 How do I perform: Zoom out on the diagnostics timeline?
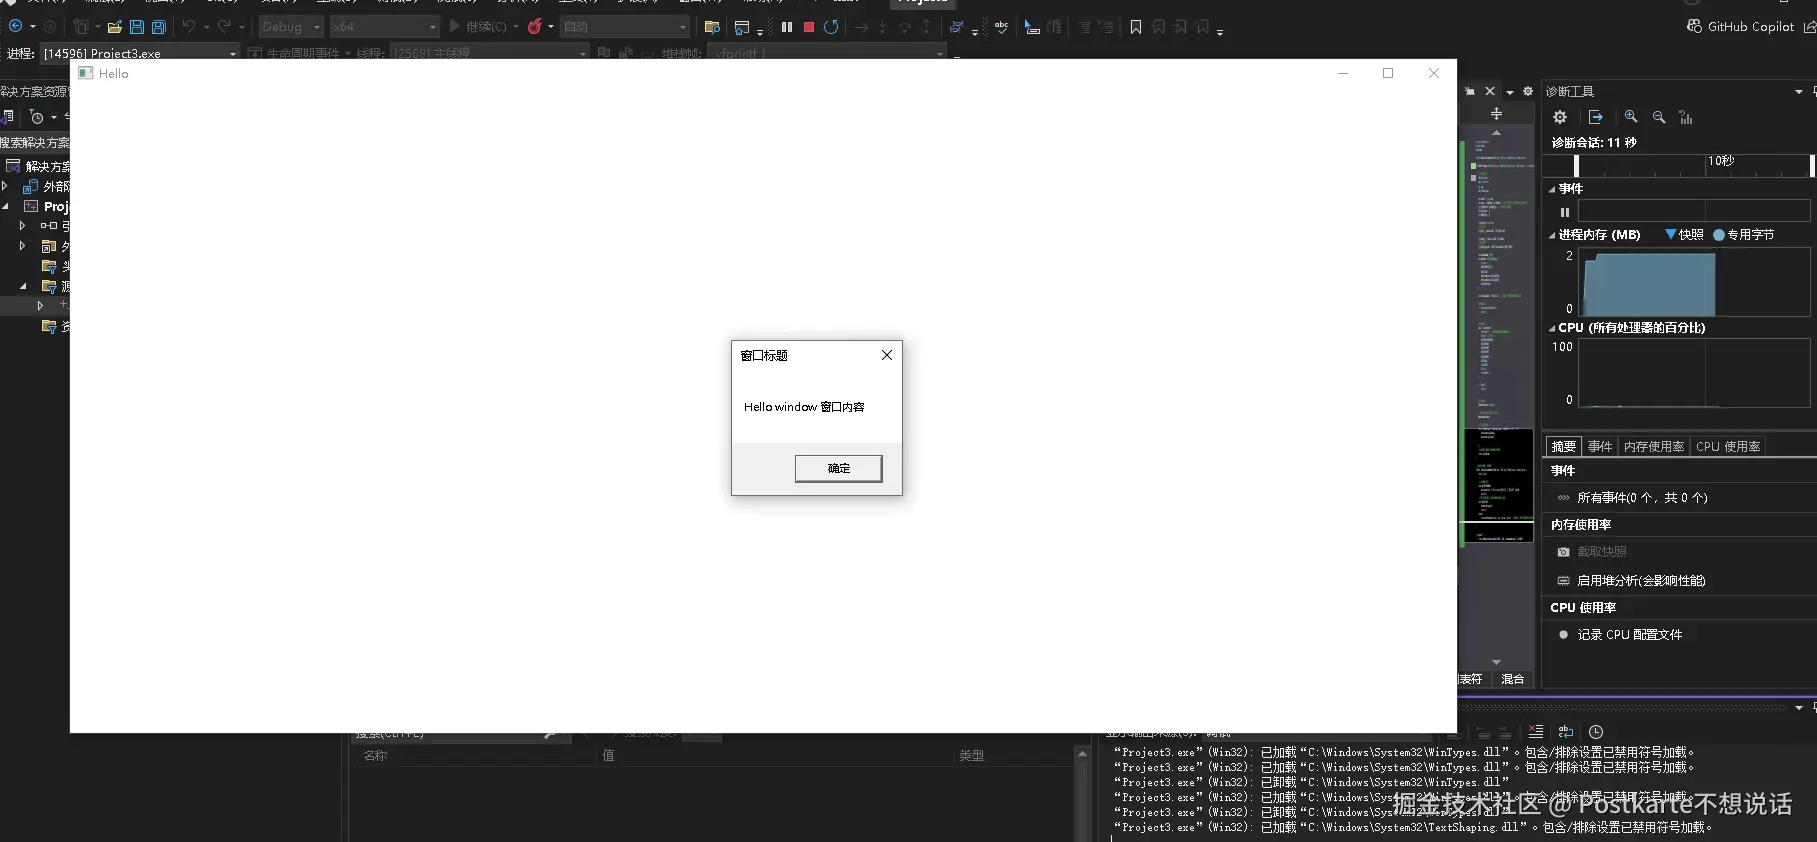1659,117
